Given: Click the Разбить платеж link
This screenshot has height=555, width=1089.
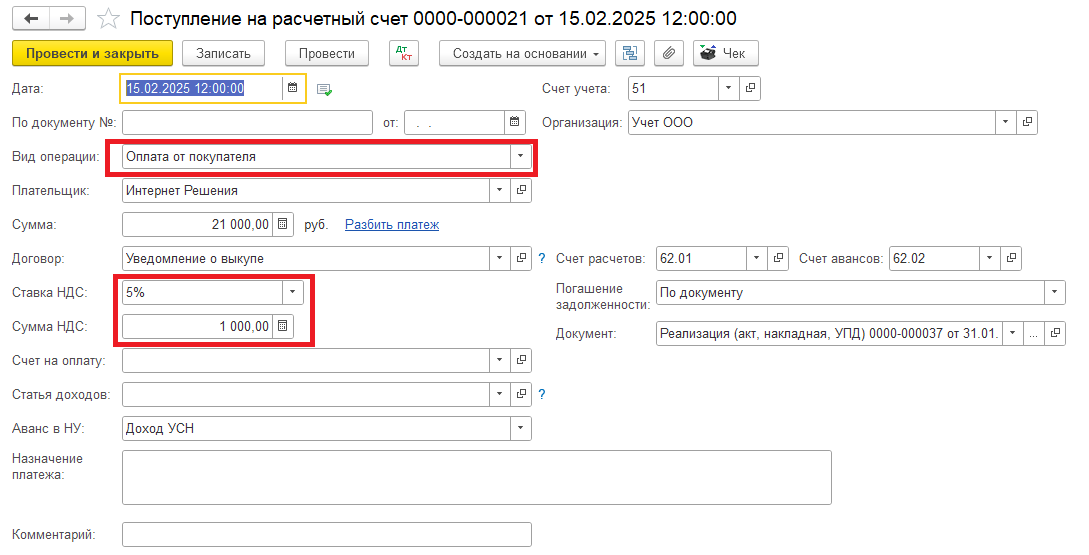Looking at the screenshot, I should [x=392, y=225].
